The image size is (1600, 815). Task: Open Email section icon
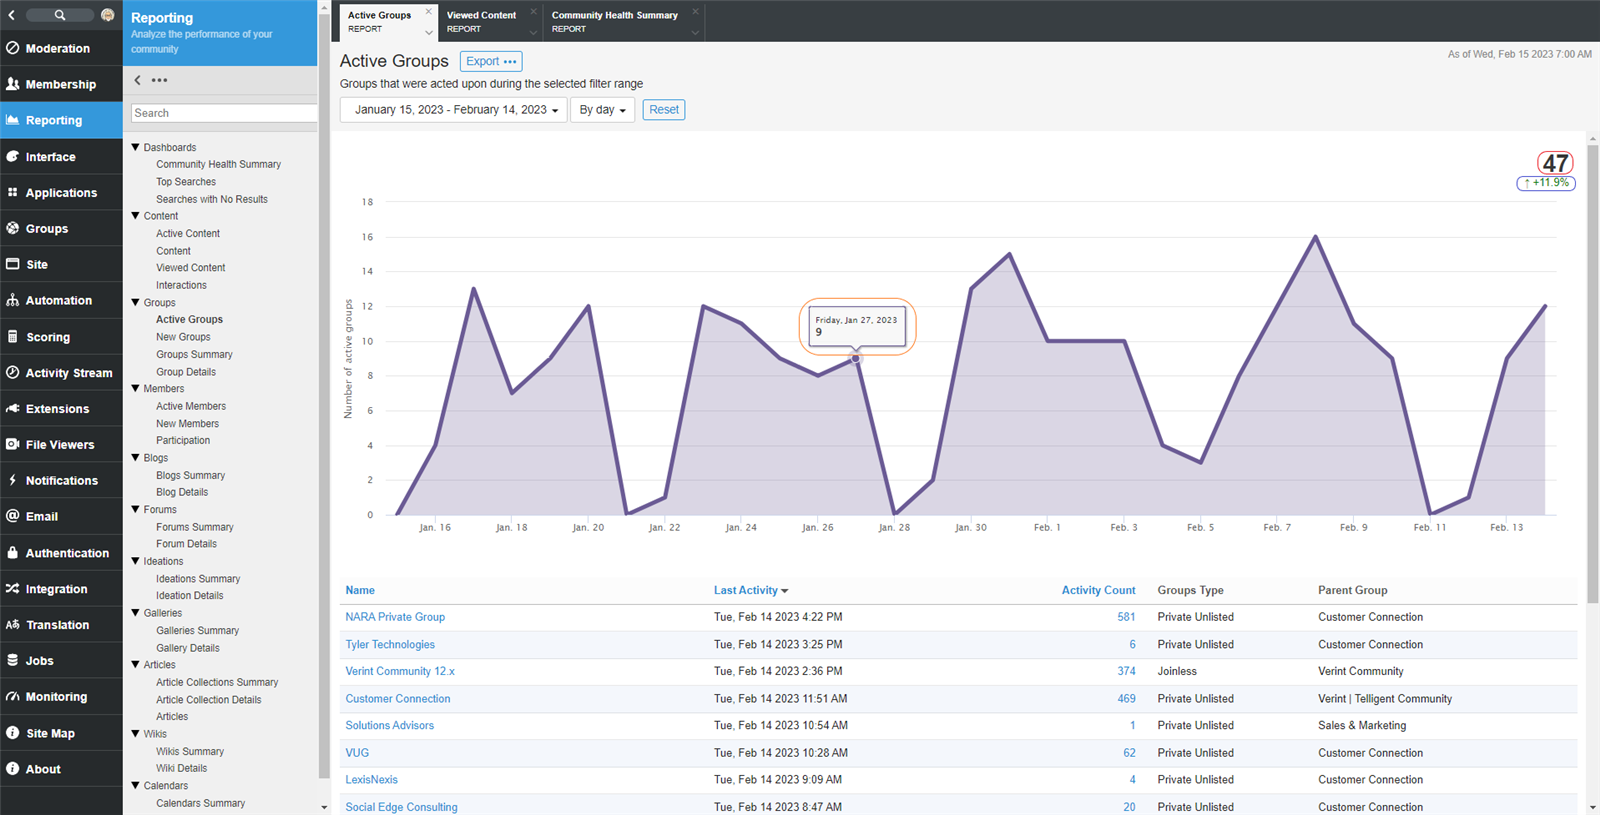point(13,516)
